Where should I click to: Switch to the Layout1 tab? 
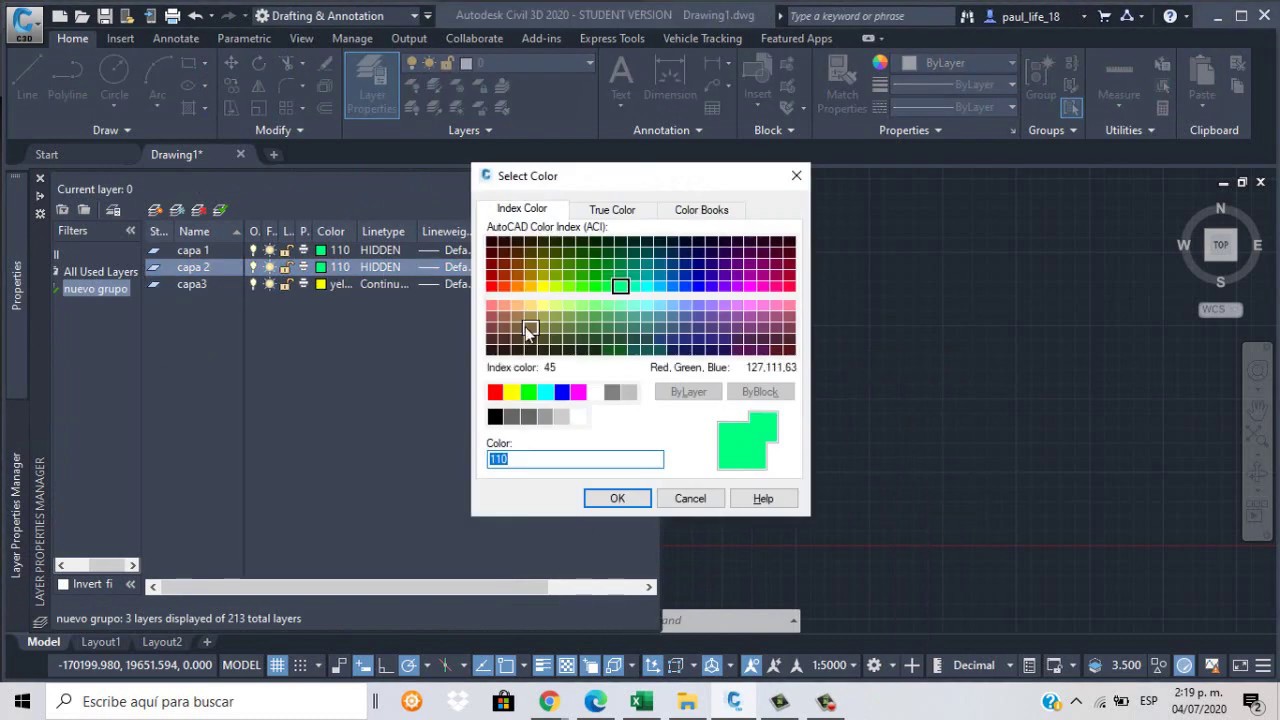(100, 642)
